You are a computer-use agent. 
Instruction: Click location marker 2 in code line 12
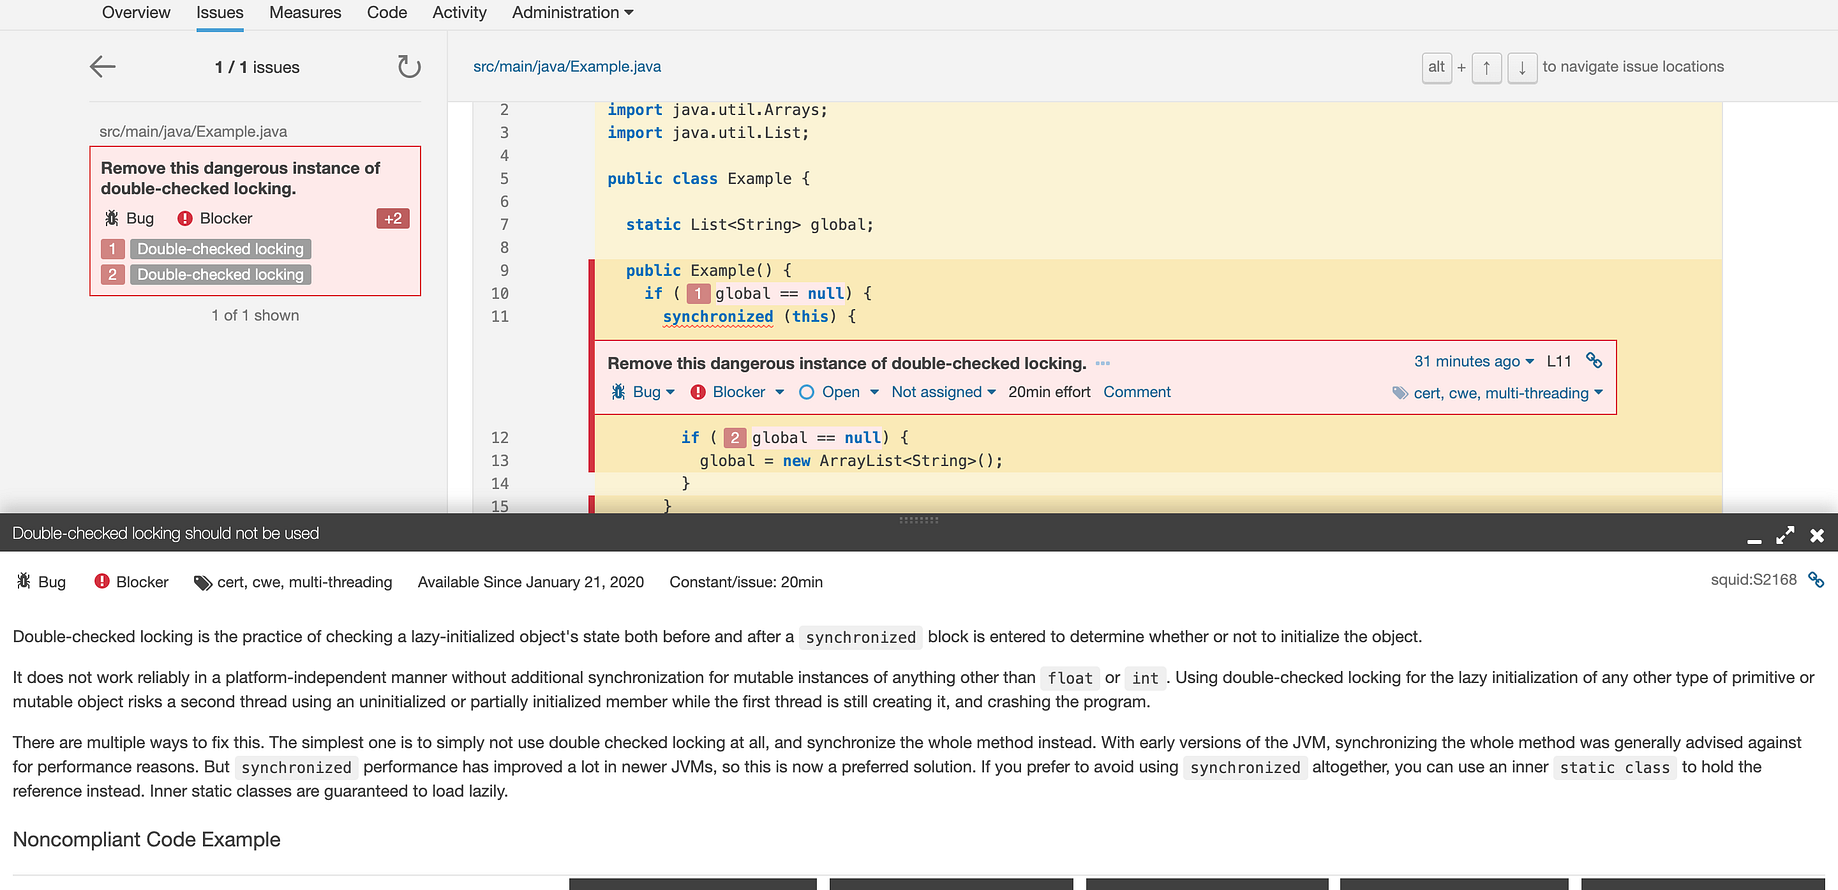click(x=735, y=437)
